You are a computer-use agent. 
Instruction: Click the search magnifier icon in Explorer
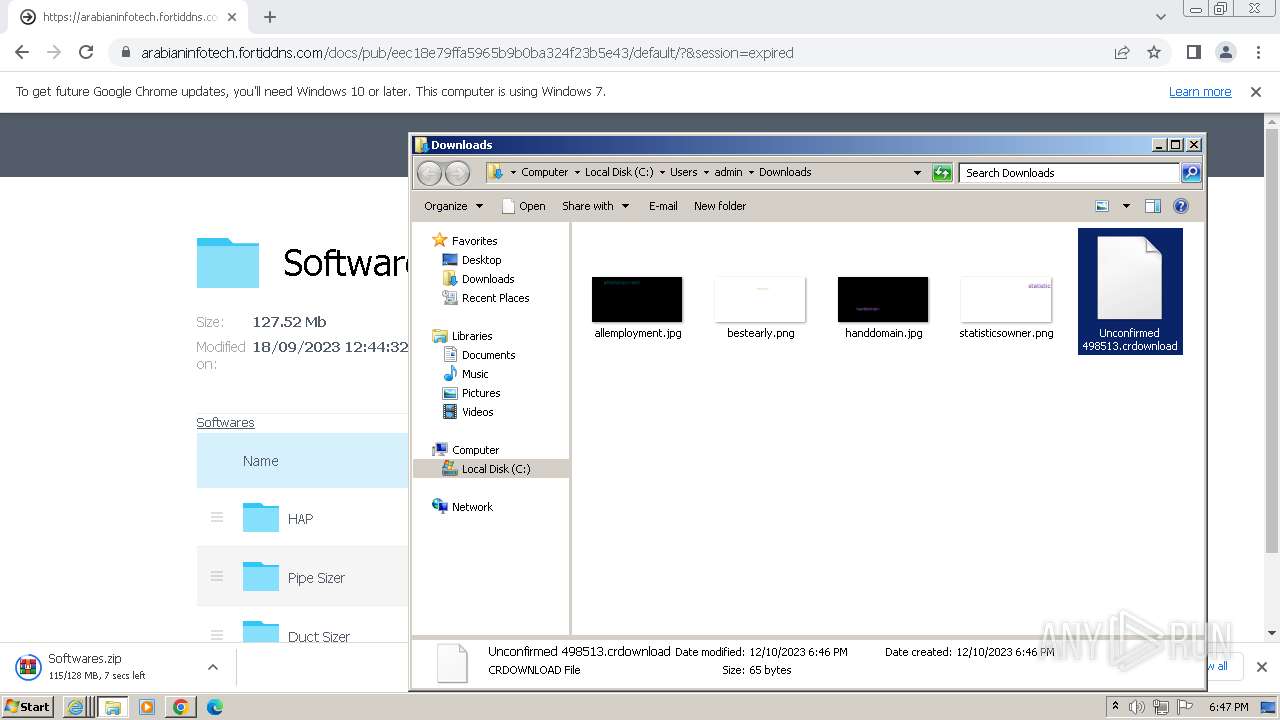(x=1191, y=173)
